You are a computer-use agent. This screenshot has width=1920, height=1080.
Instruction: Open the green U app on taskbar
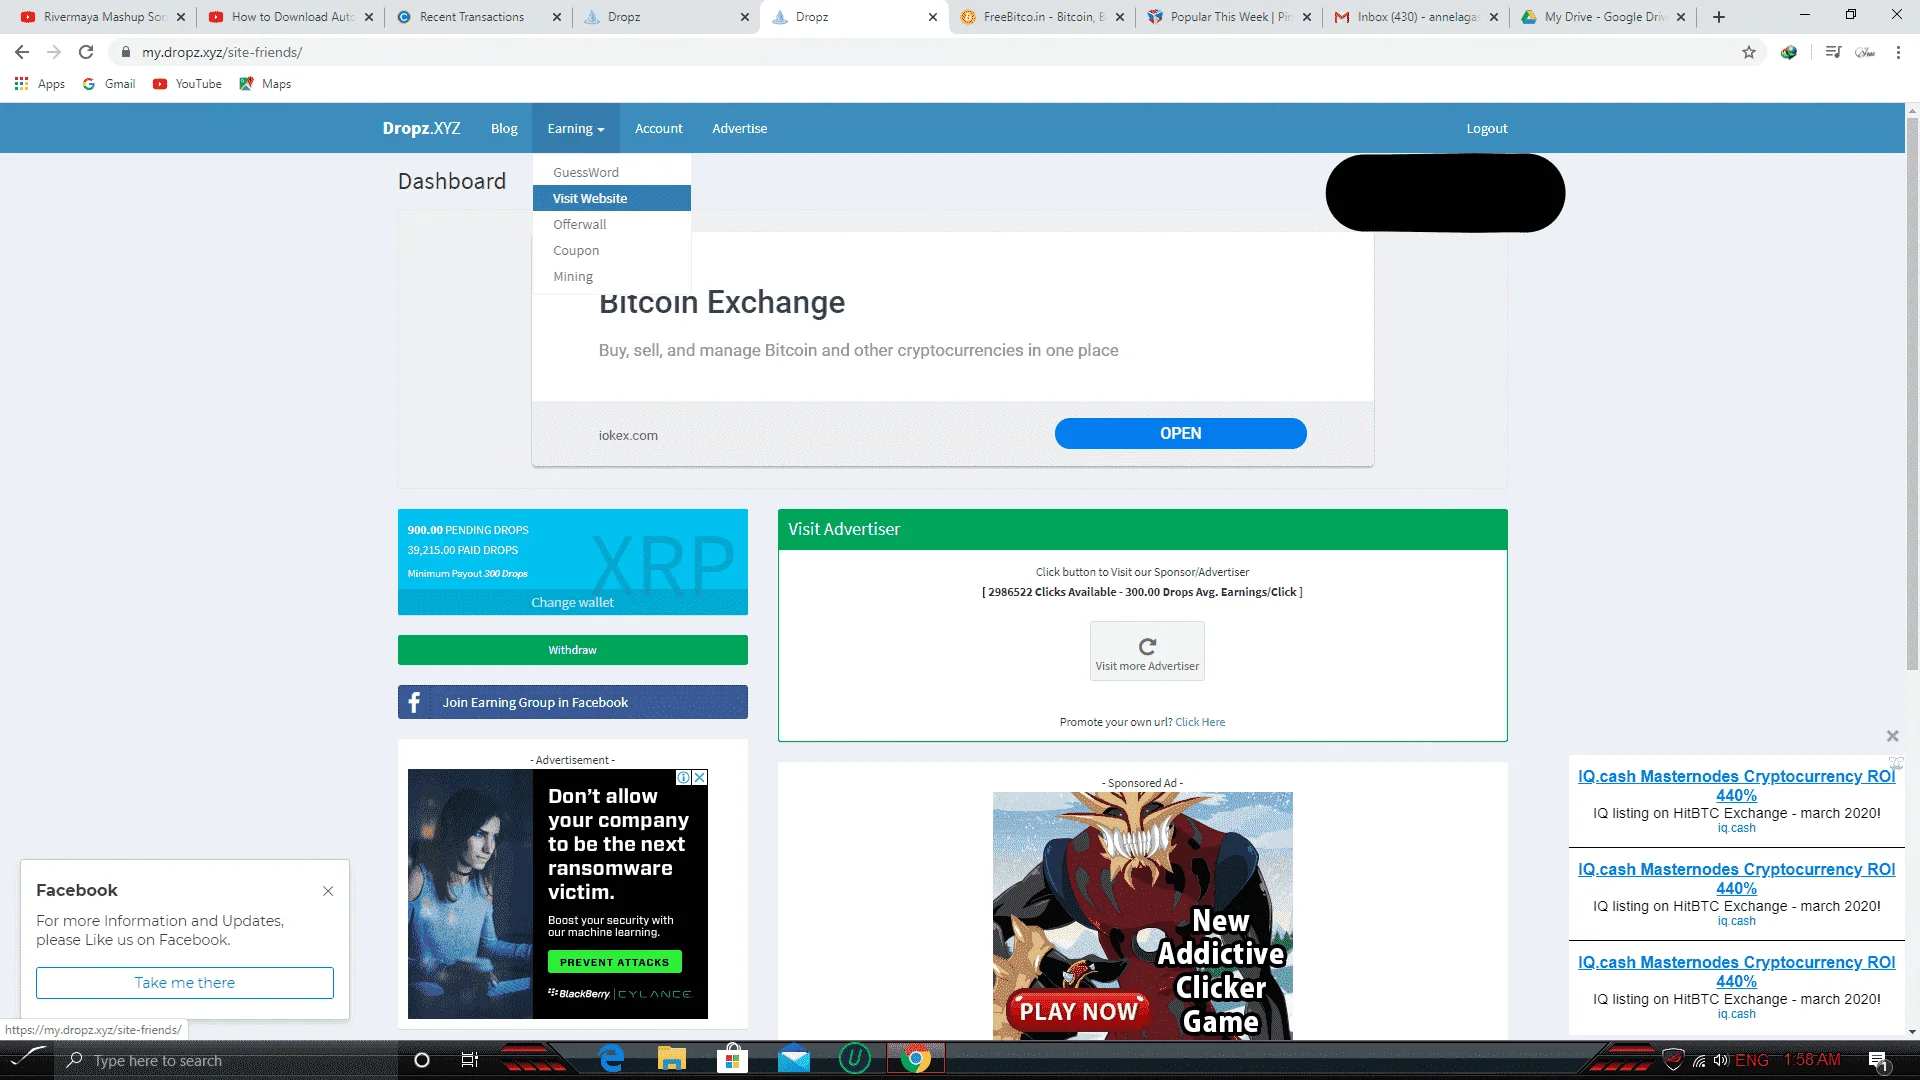[855, 1058]
